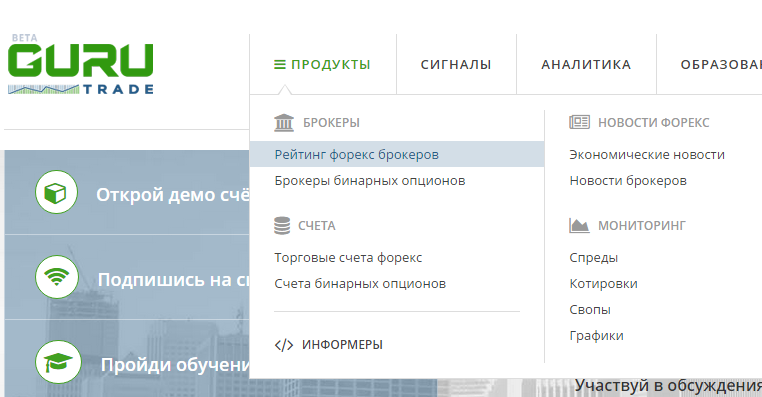Open the АНАЛИТИКА menu tab
762x397 pixels.
click(586, 65)
